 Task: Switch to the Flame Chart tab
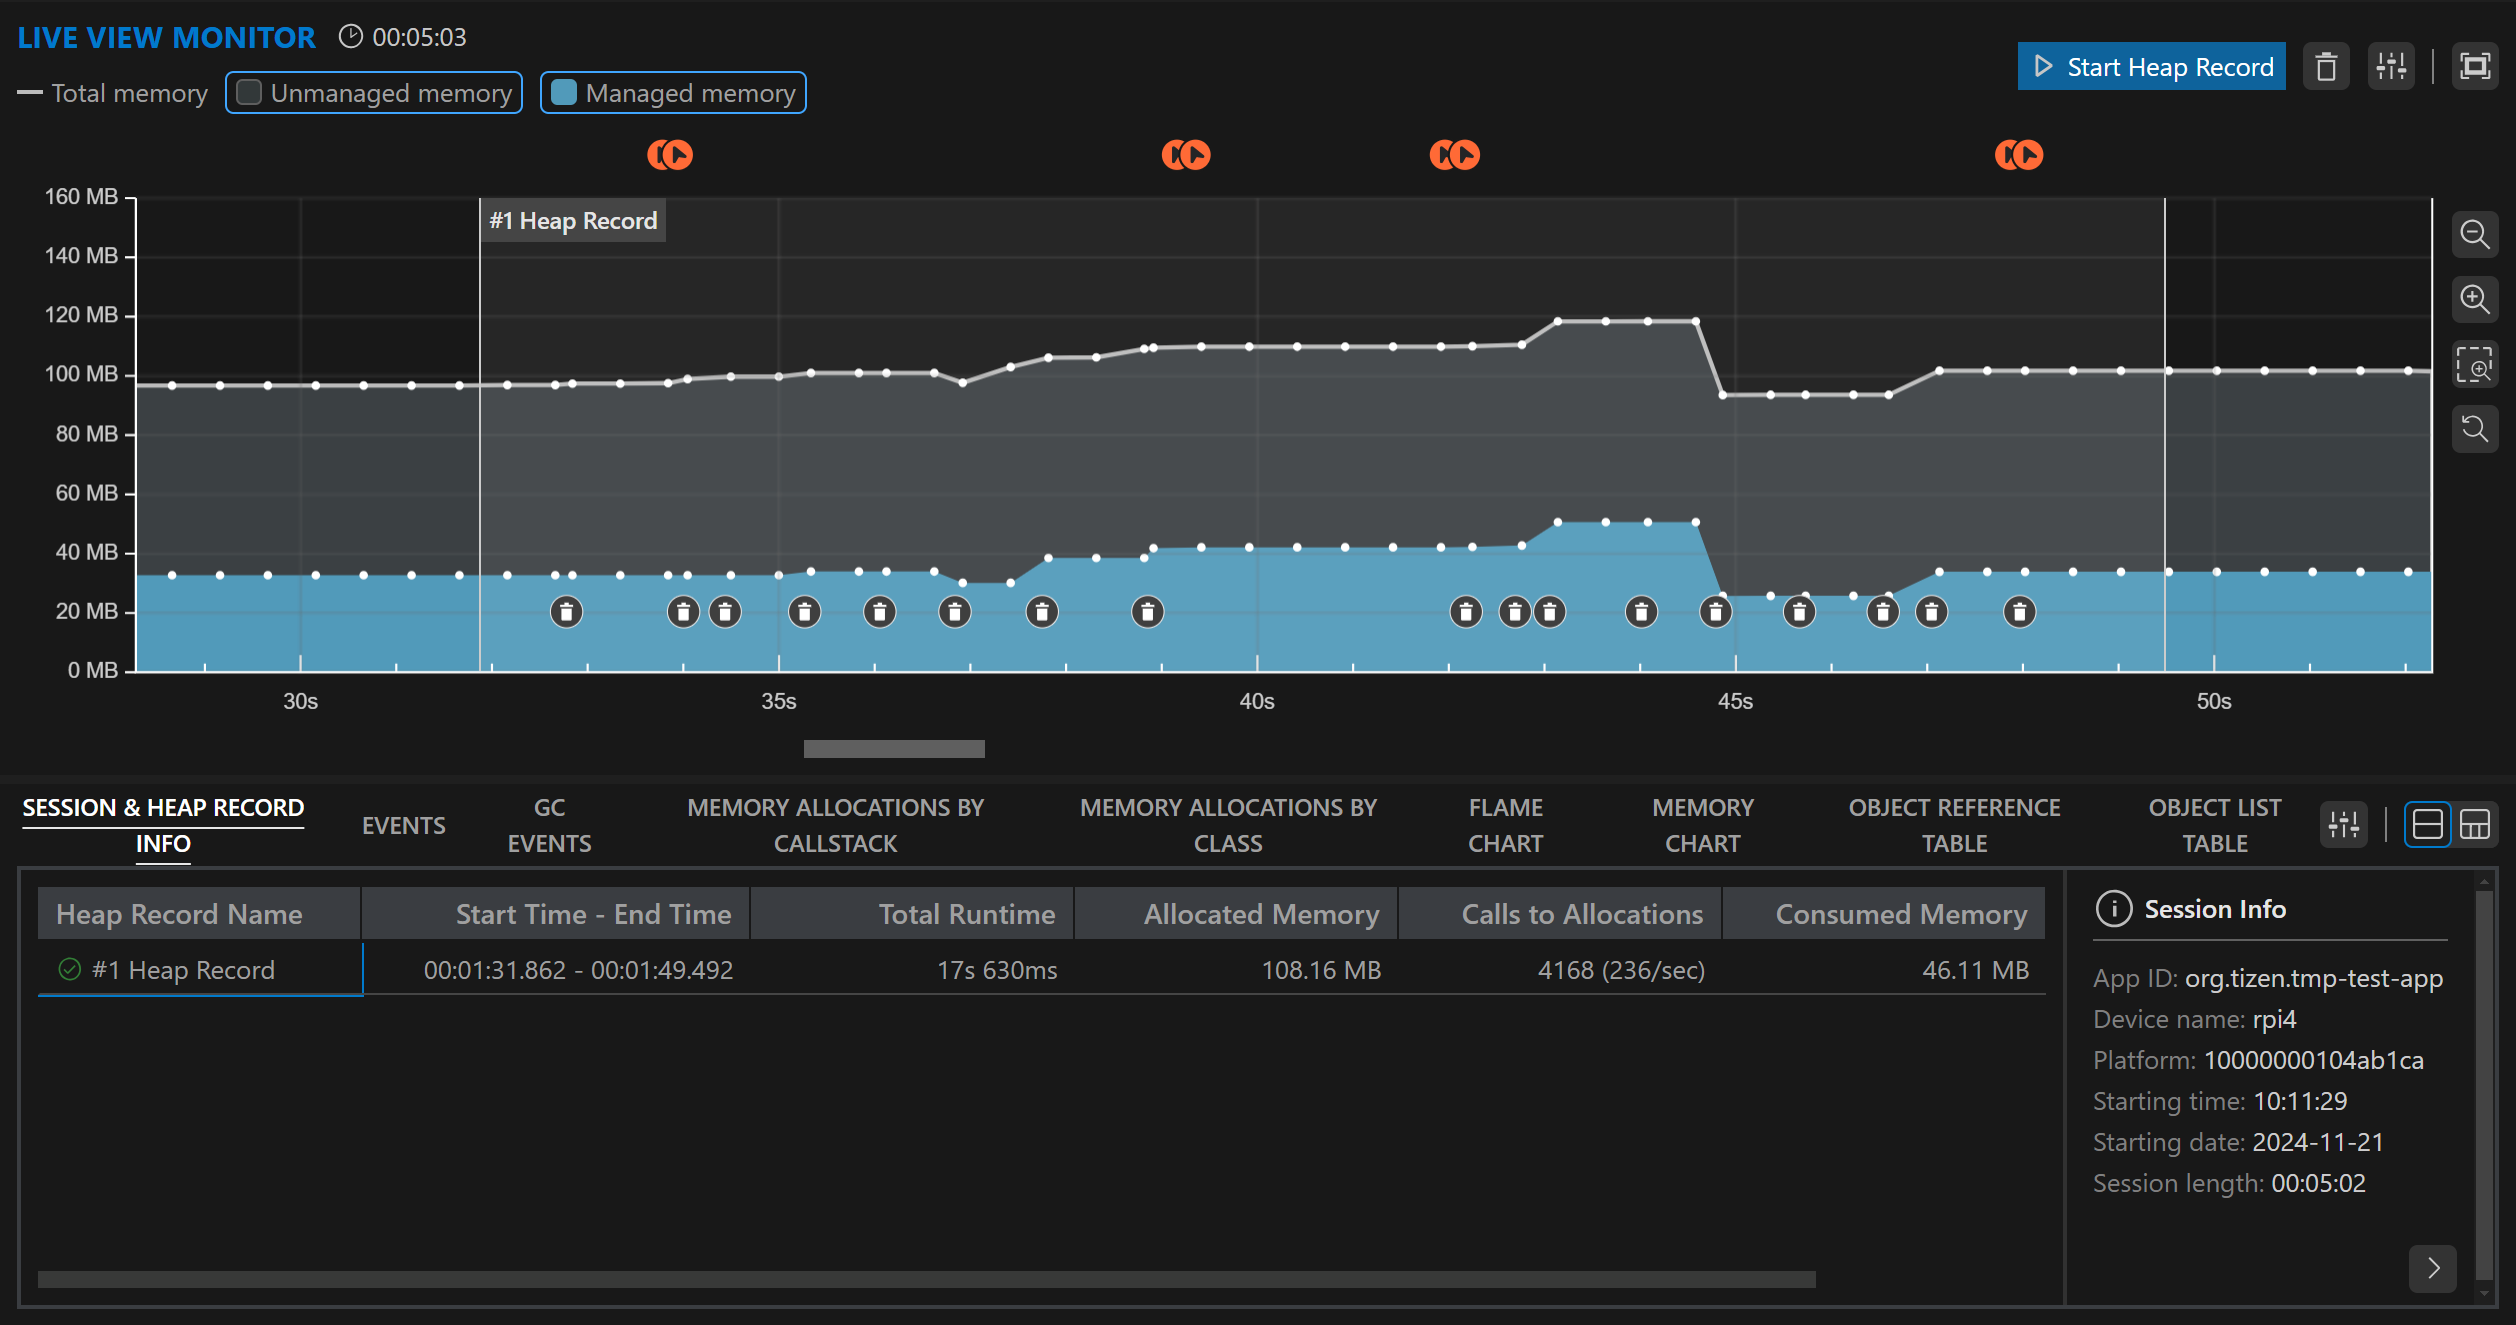pos(1505,825)
